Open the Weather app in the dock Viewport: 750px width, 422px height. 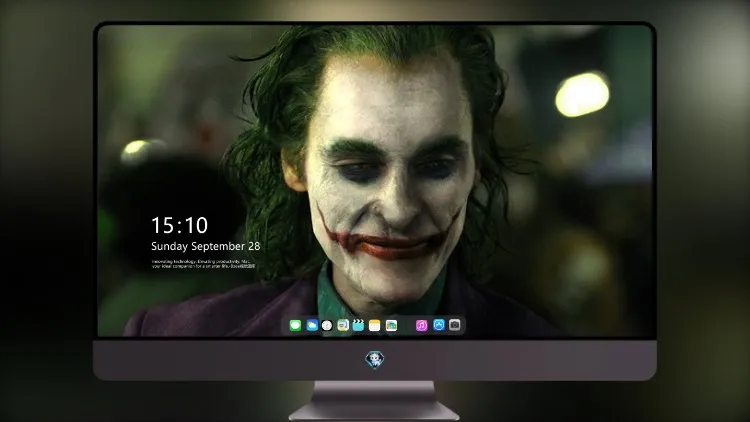(312, 325)
